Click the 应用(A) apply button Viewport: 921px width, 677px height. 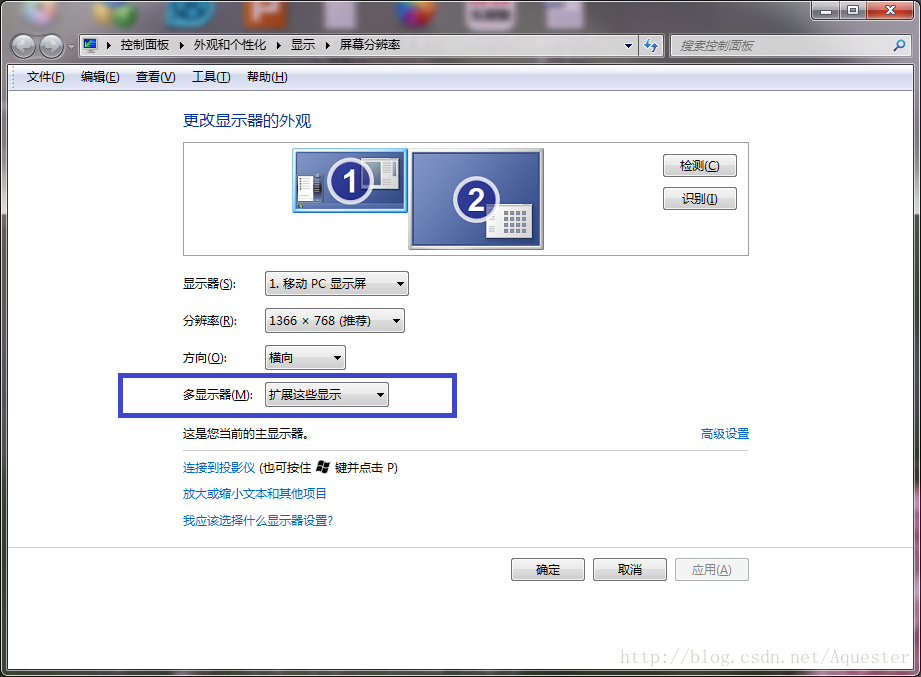pos(711,570)
